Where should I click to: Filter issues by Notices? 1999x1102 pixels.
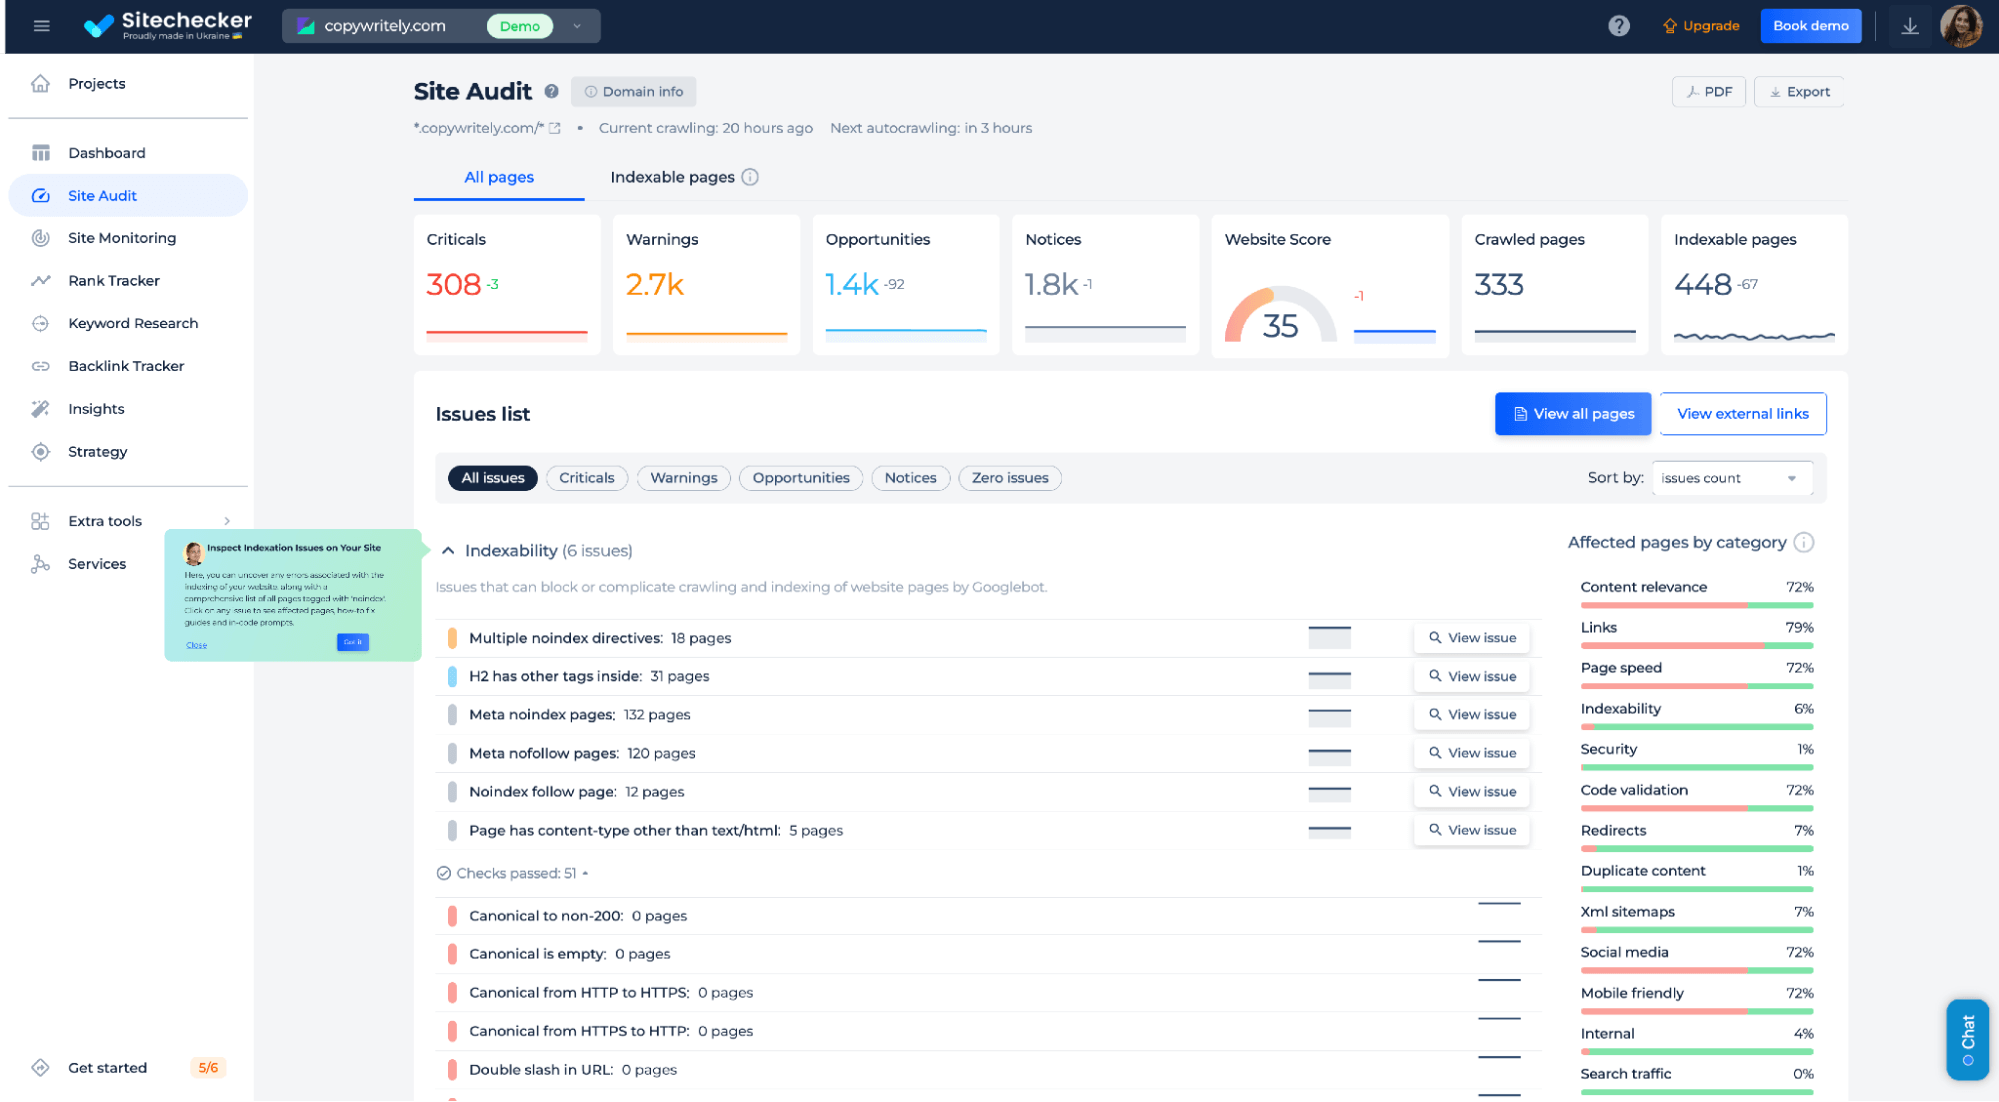pos(910,477)
